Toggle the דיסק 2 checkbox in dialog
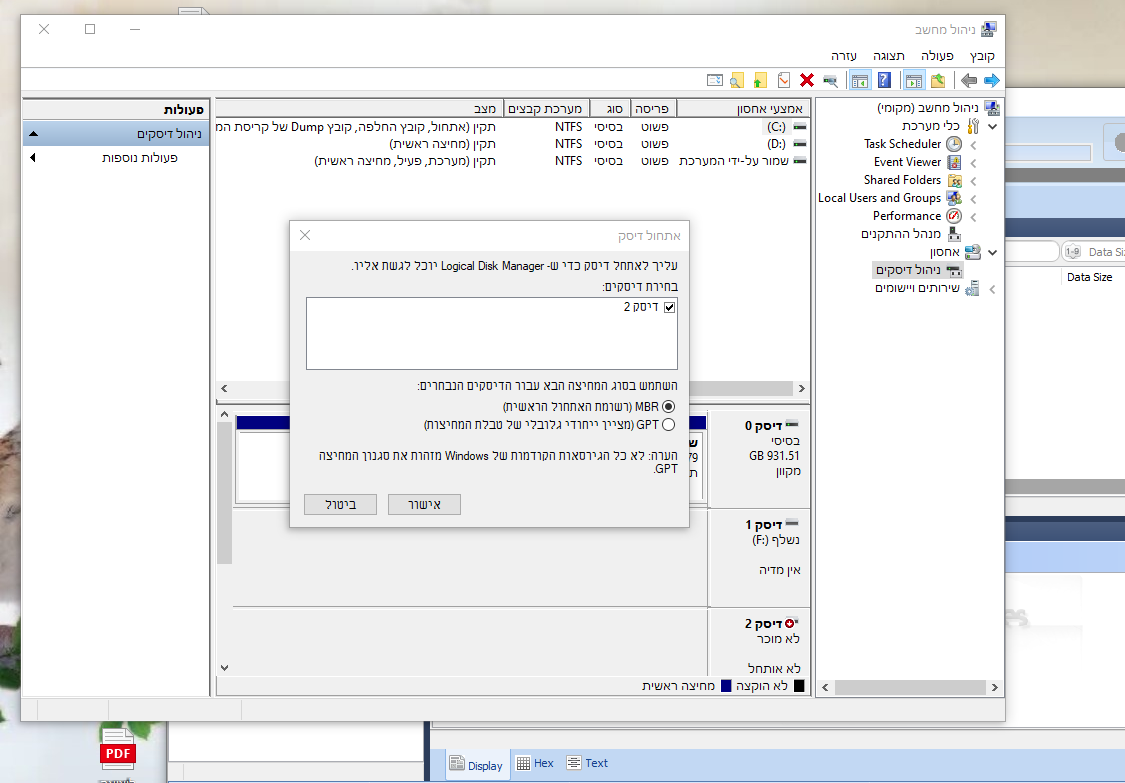The width and height of the screenshot is (1125, 783). point(669,307)
